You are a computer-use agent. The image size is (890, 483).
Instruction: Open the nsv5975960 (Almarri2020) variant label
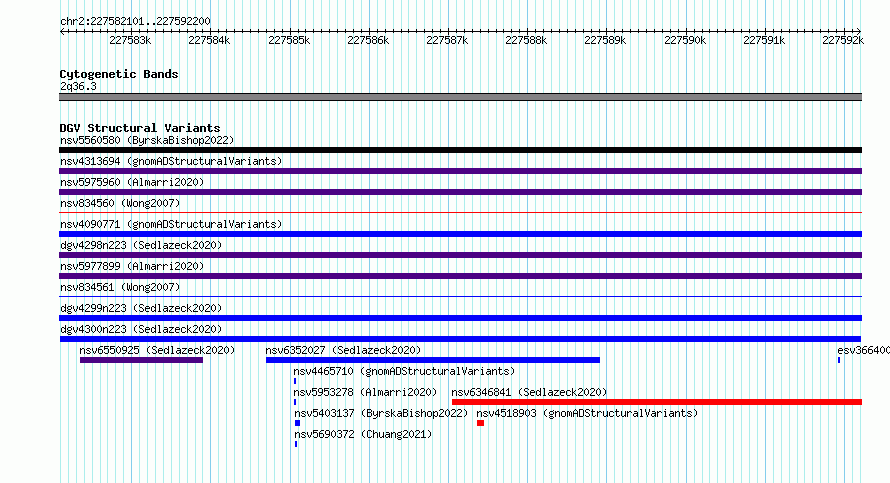click(x=132, y=182)
